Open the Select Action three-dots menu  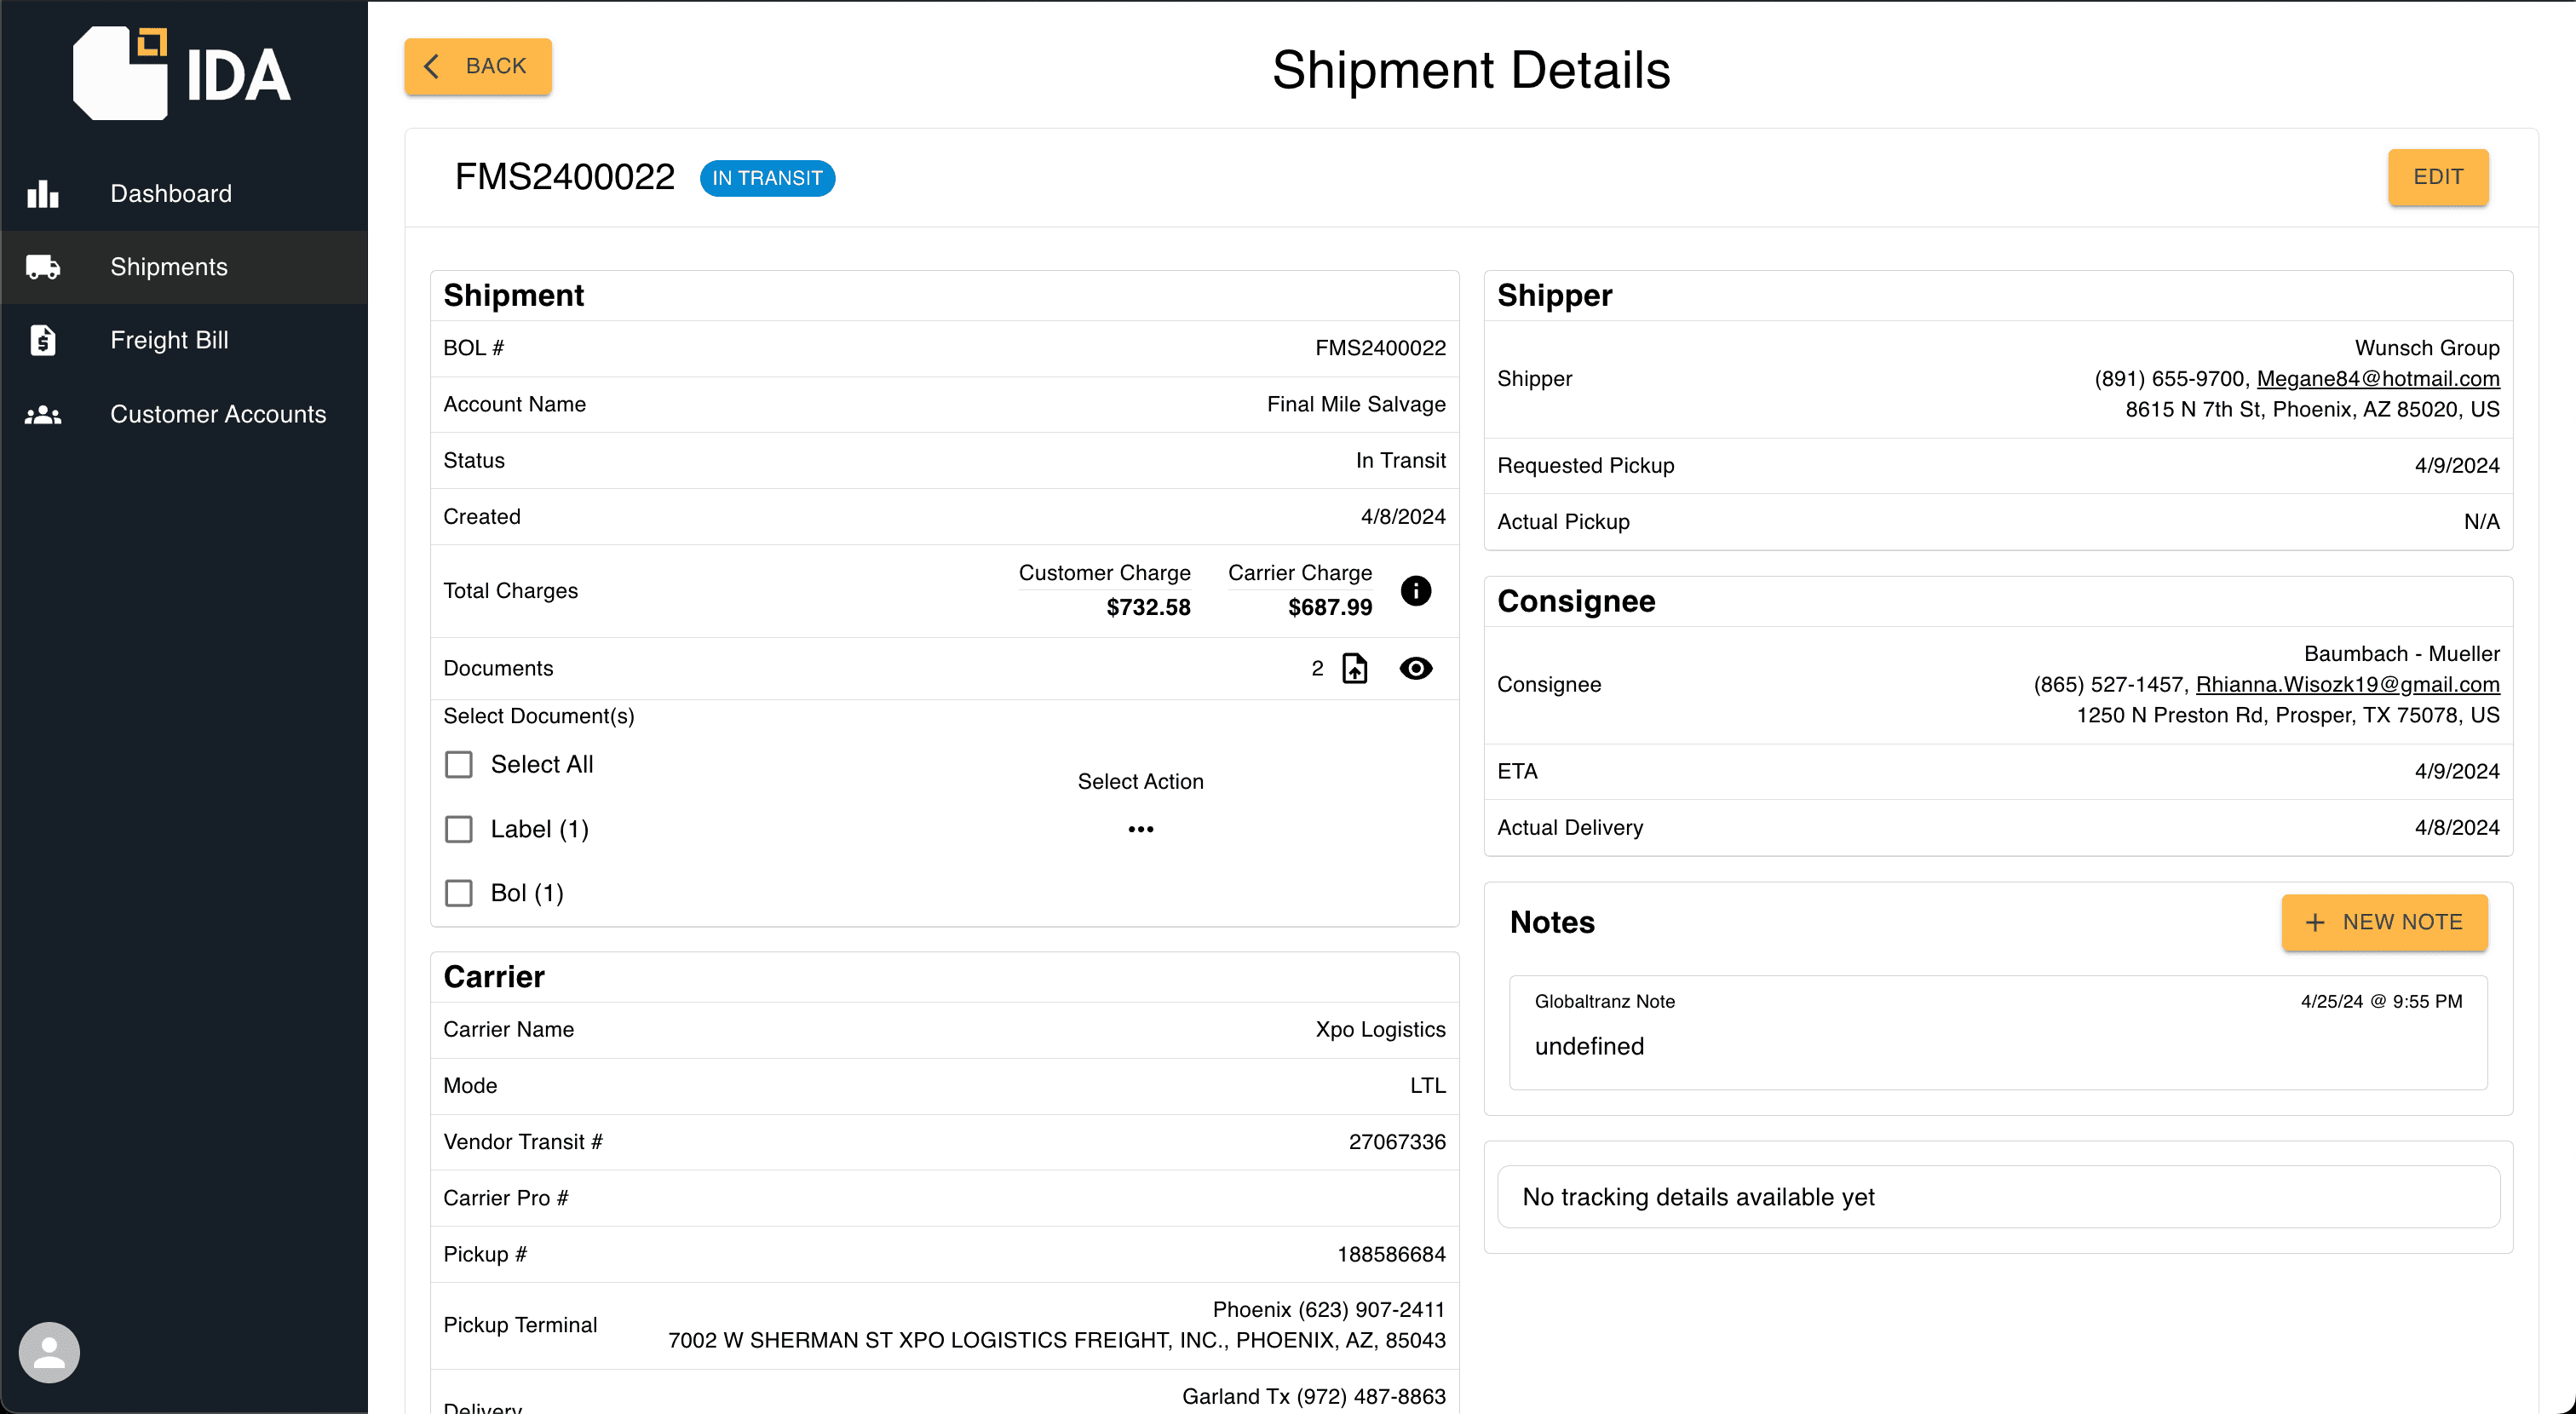(1141, 829)
